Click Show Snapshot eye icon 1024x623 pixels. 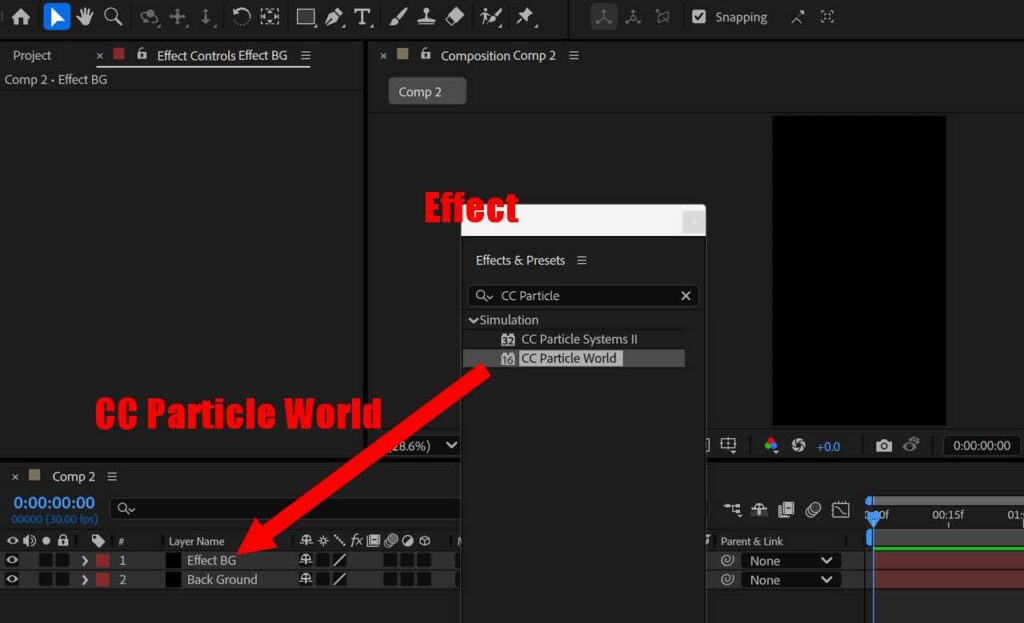[x=911, y=445]
